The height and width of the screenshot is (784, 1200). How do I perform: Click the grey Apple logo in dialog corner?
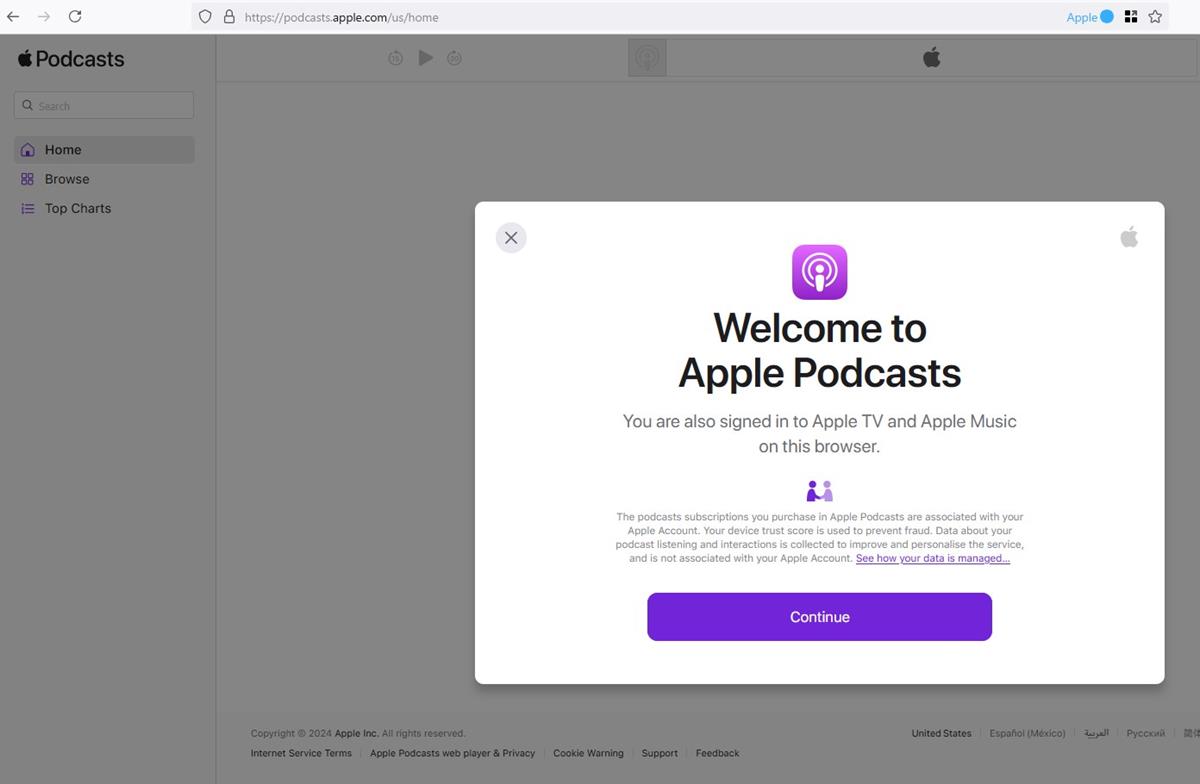point(1129,237)
